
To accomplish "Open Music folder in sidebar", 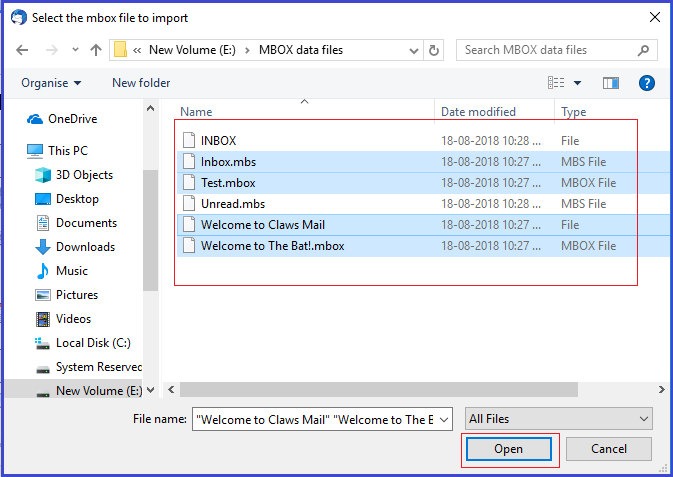I will click(72, 271).
